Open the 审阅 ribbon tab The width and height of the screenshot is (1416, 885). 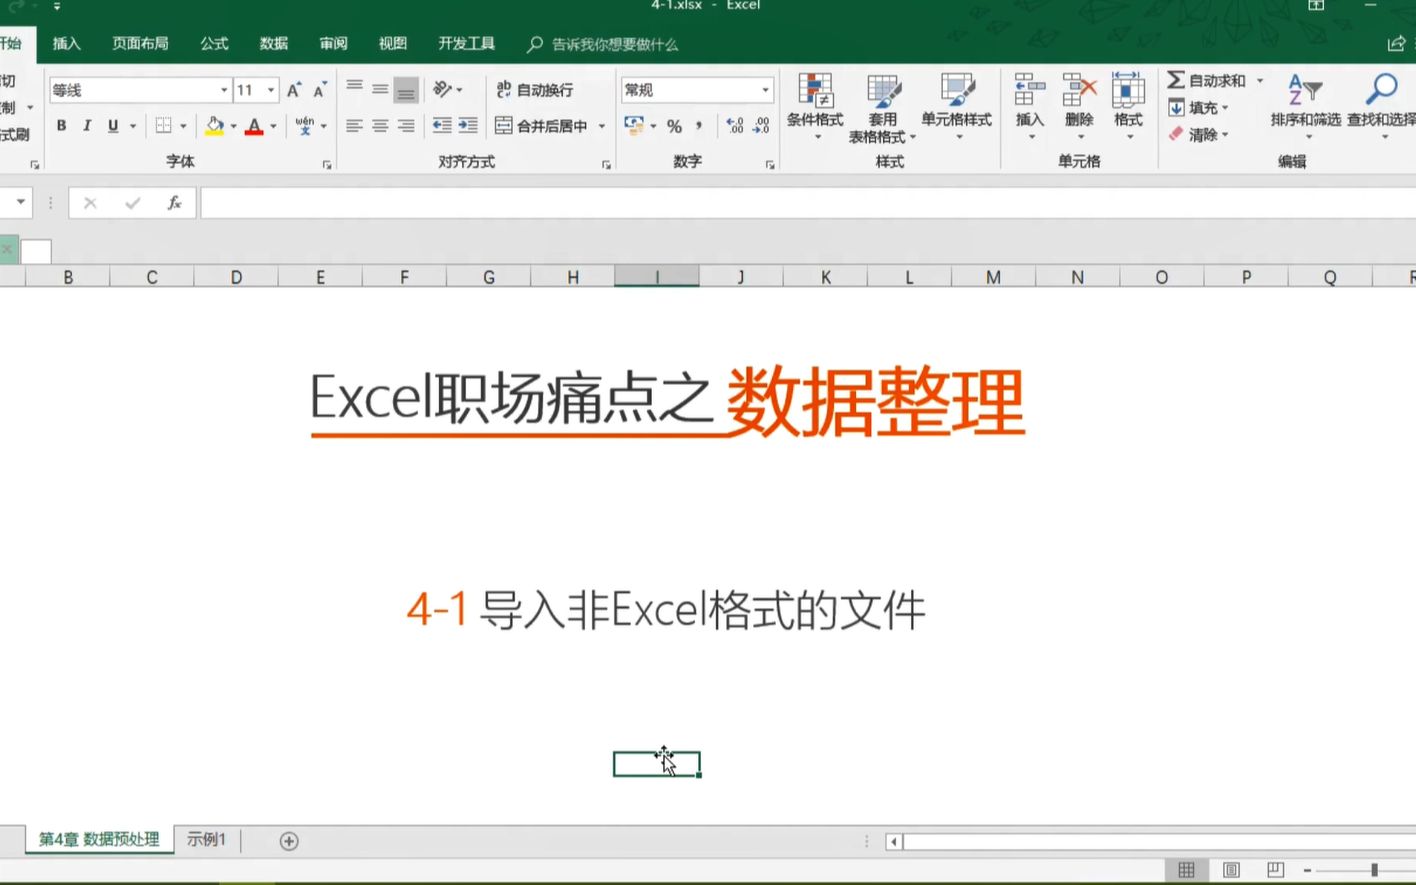coord(334,44)
